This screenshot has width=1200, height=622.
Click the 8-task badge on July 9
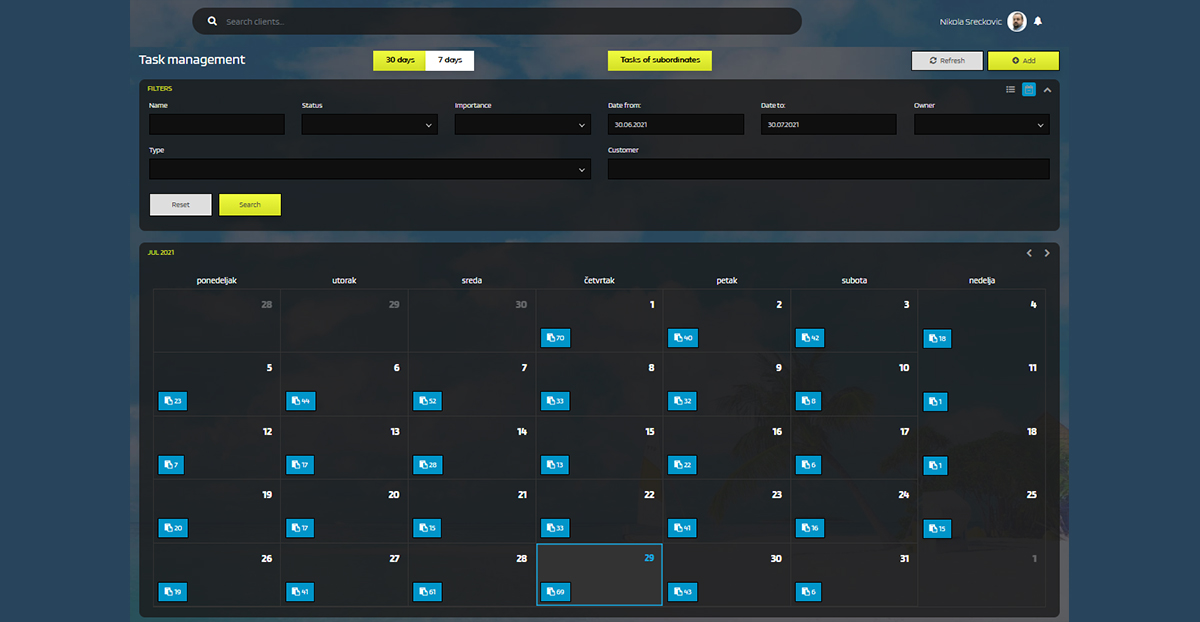pos(808,400)
